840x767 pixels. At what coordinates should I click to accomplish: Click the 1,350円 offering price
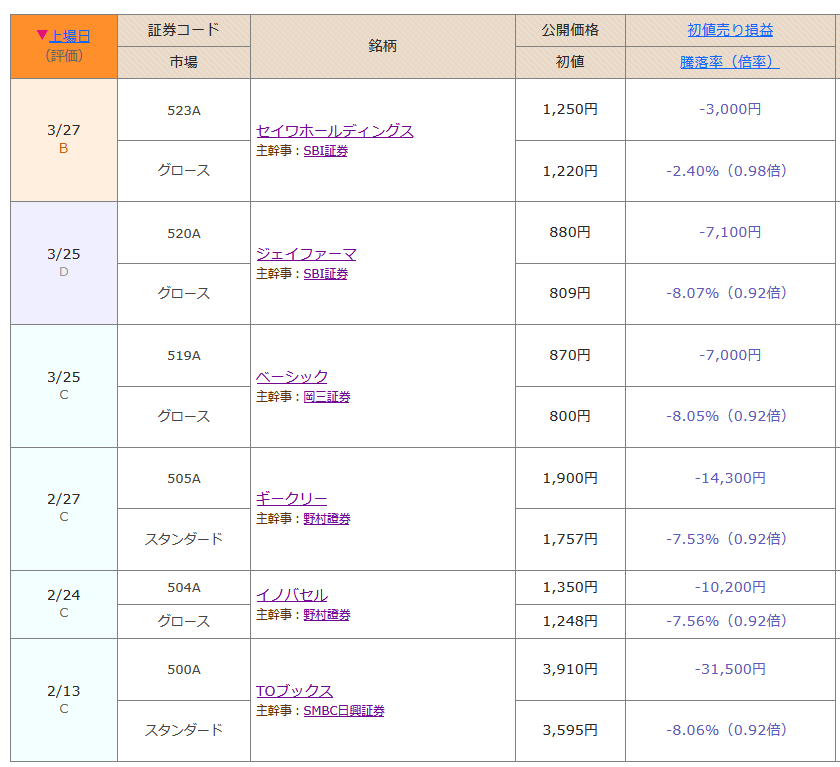[x=570, y=587]
